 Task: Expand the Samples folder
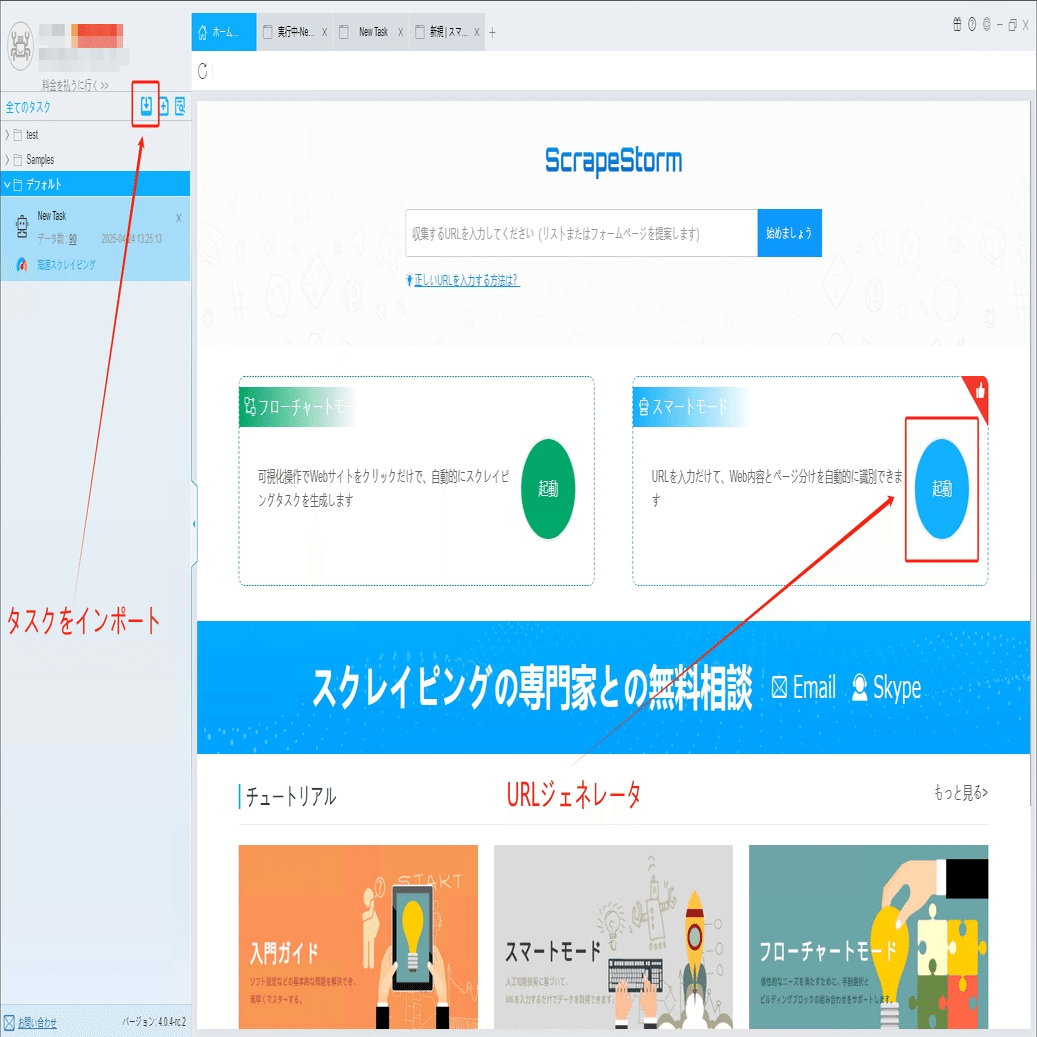pyautogui.click(x=7, y=160)
